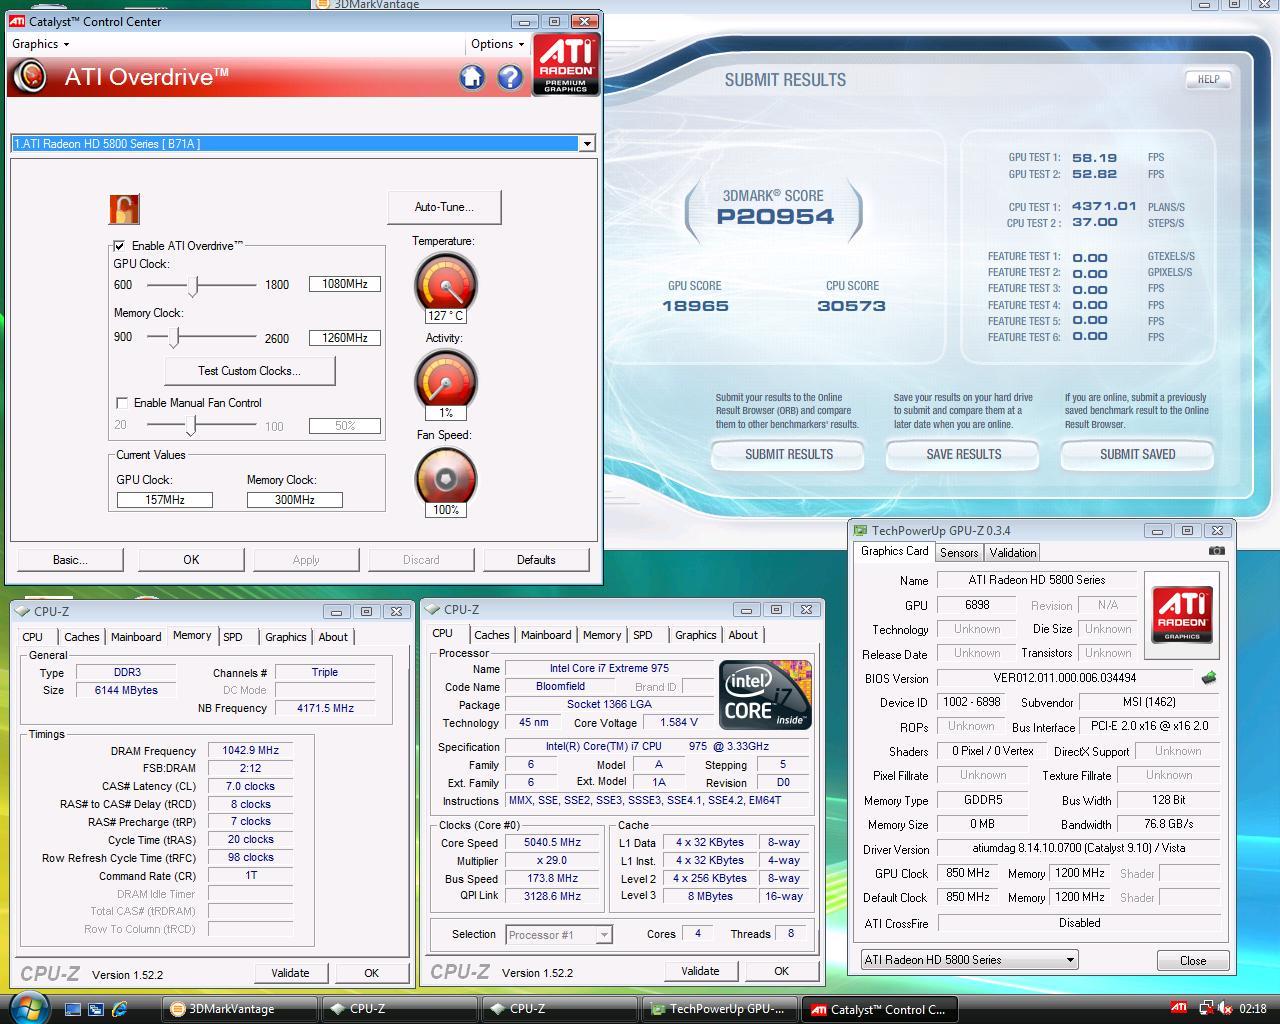Click the Basic button

tap(70, 560)
